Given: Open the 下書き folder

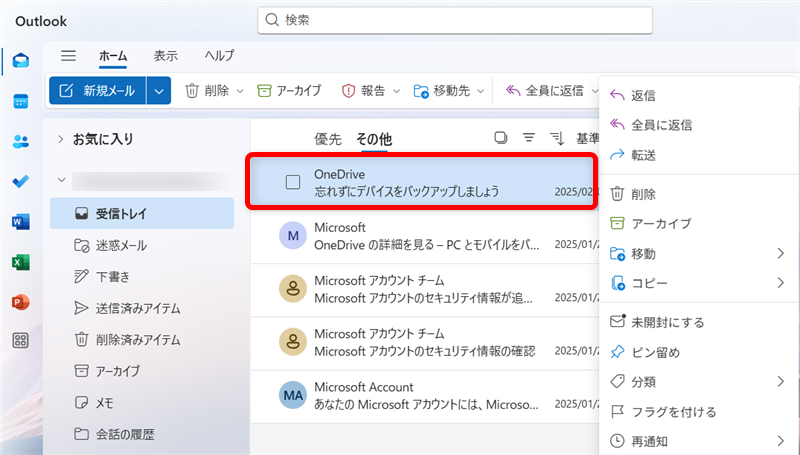Looking at the screenshot, I should 142,276.
